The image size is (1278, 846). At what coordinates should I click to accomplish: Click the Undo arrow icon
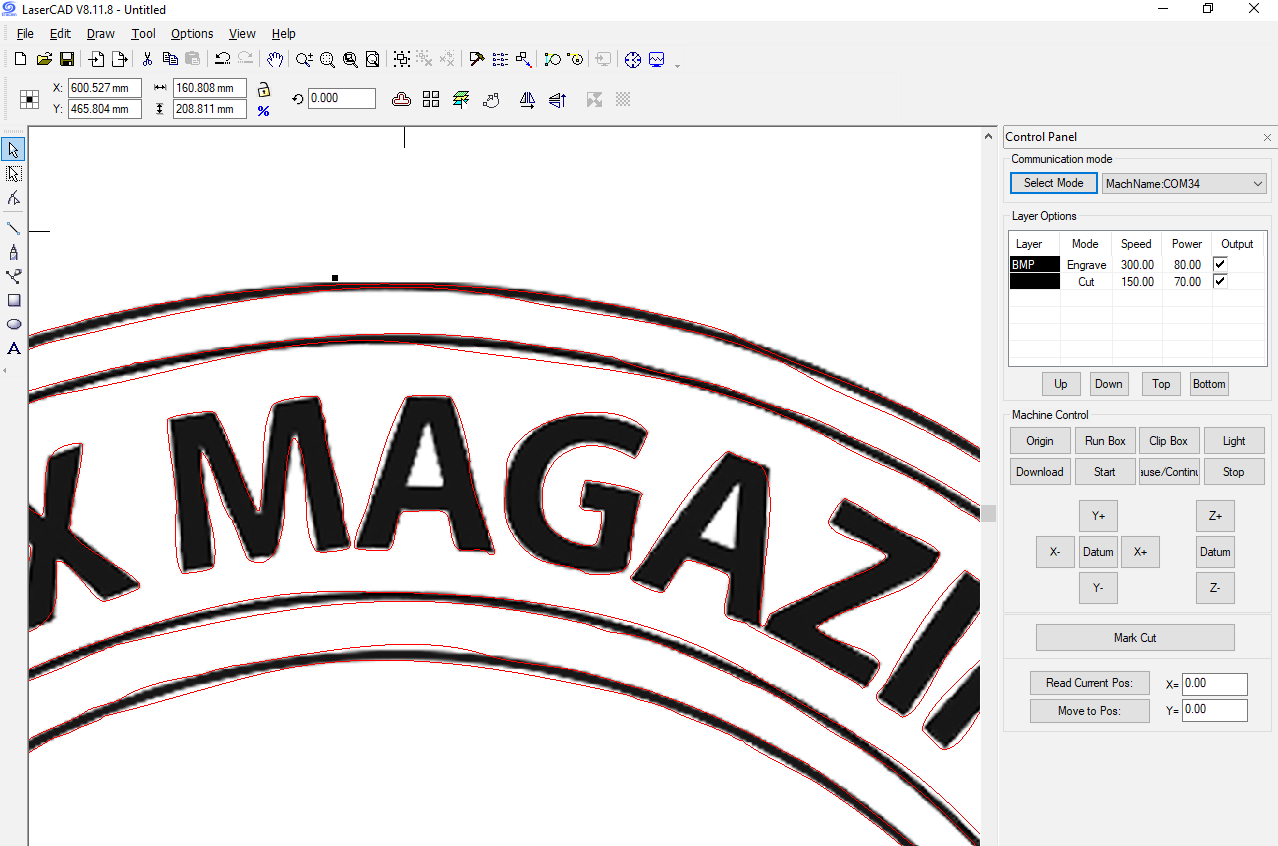pos(222,60)
